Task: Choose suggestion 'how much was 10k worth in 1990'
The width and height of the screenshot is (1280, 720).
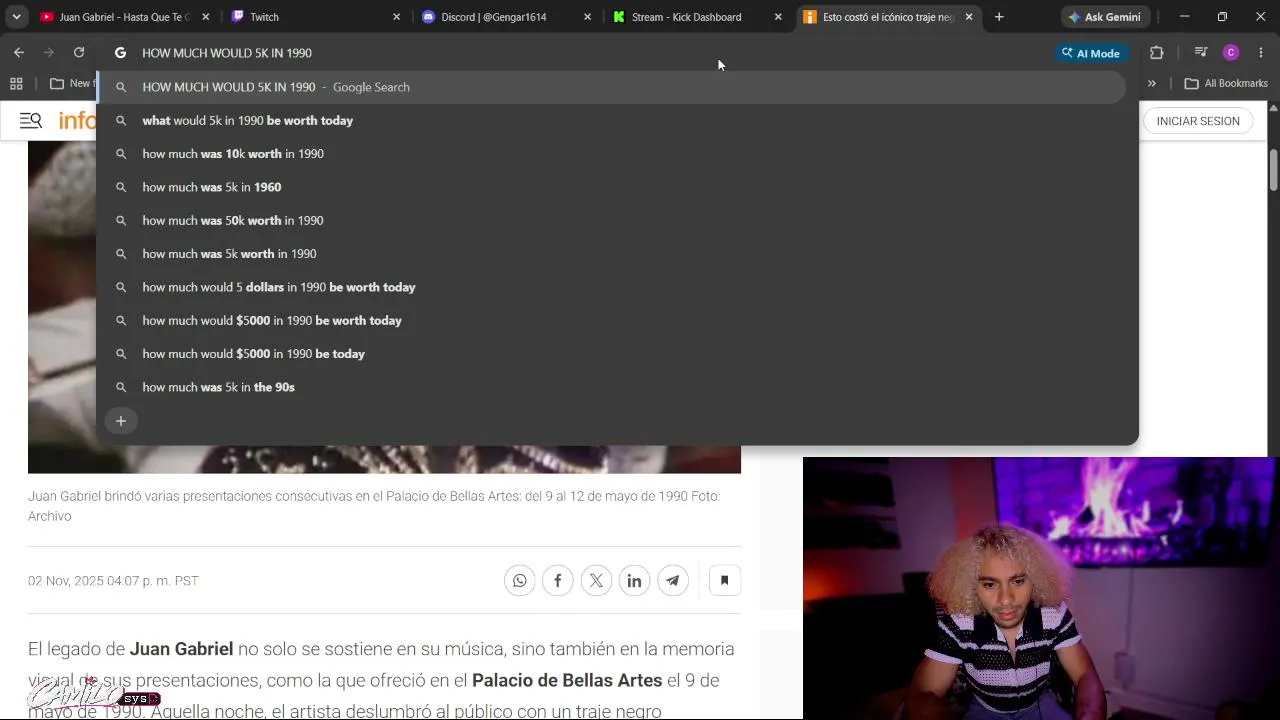Action: click(x=611, y=154)
